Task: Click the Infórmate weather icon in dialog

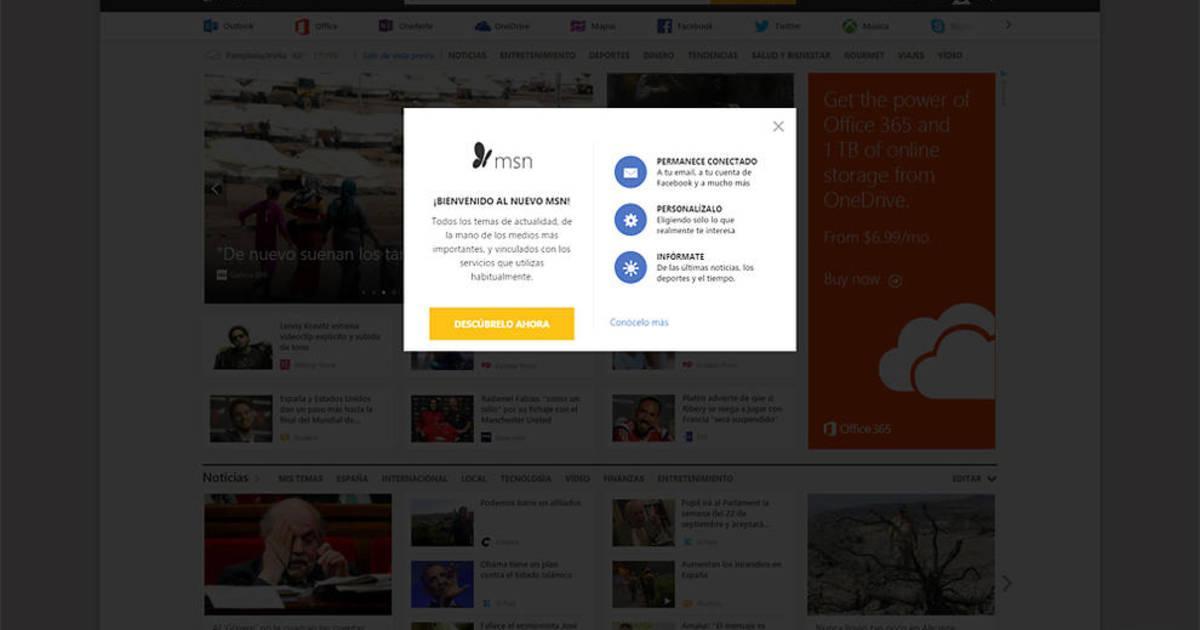Action: tap(631, 268)
